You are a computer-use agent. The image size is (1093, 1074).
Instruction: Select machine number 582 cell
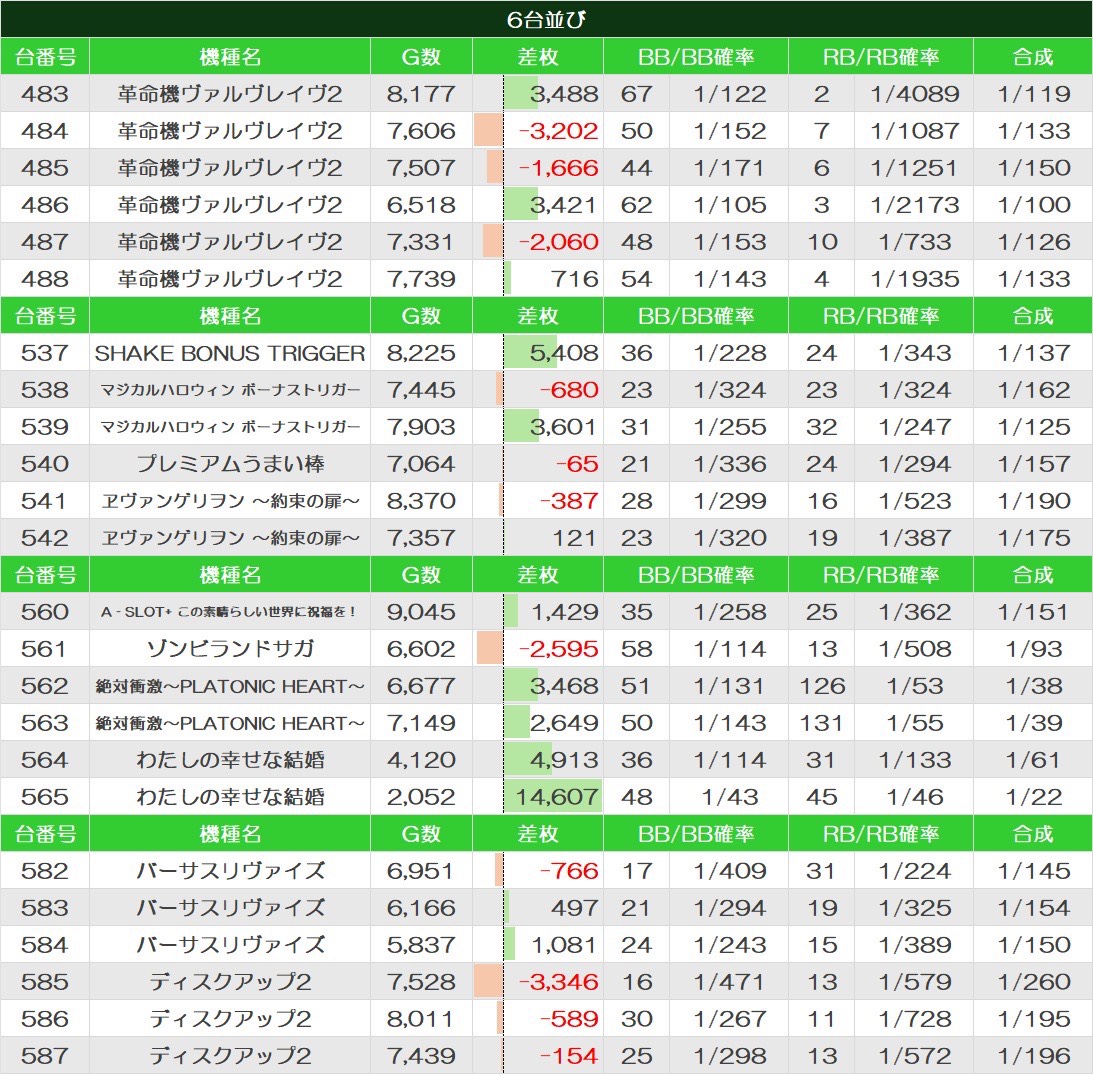coord(45,870)
